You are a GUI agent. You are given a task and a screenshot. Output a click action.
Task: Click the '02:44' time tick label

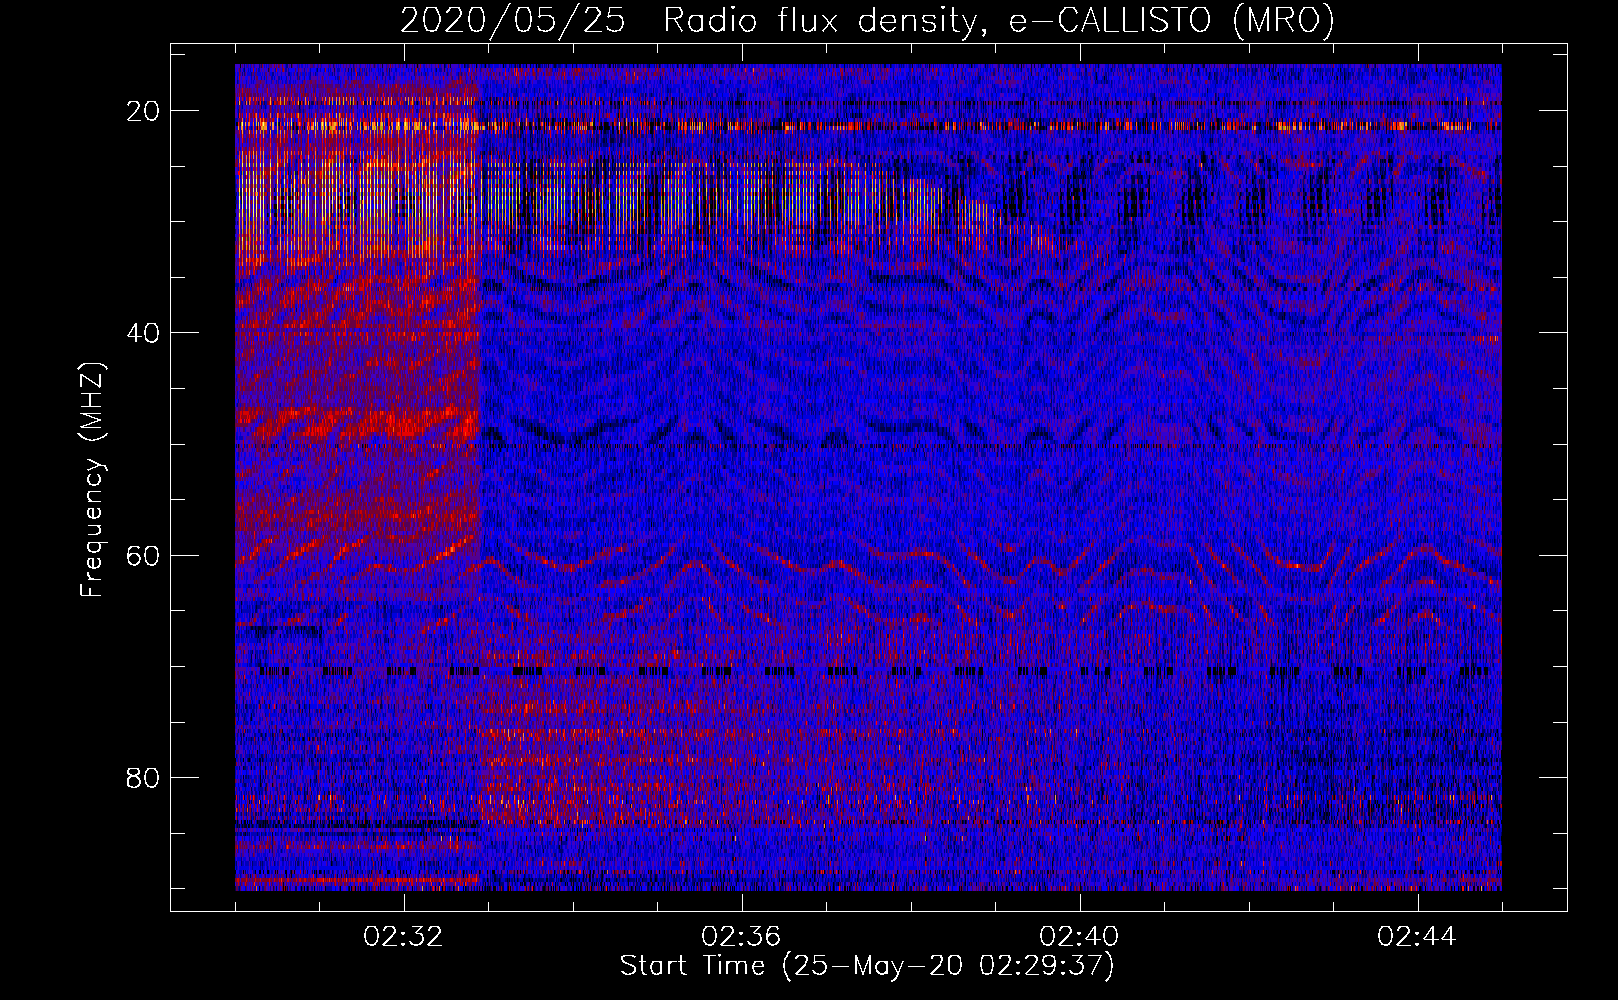(x=1417, y=937)
